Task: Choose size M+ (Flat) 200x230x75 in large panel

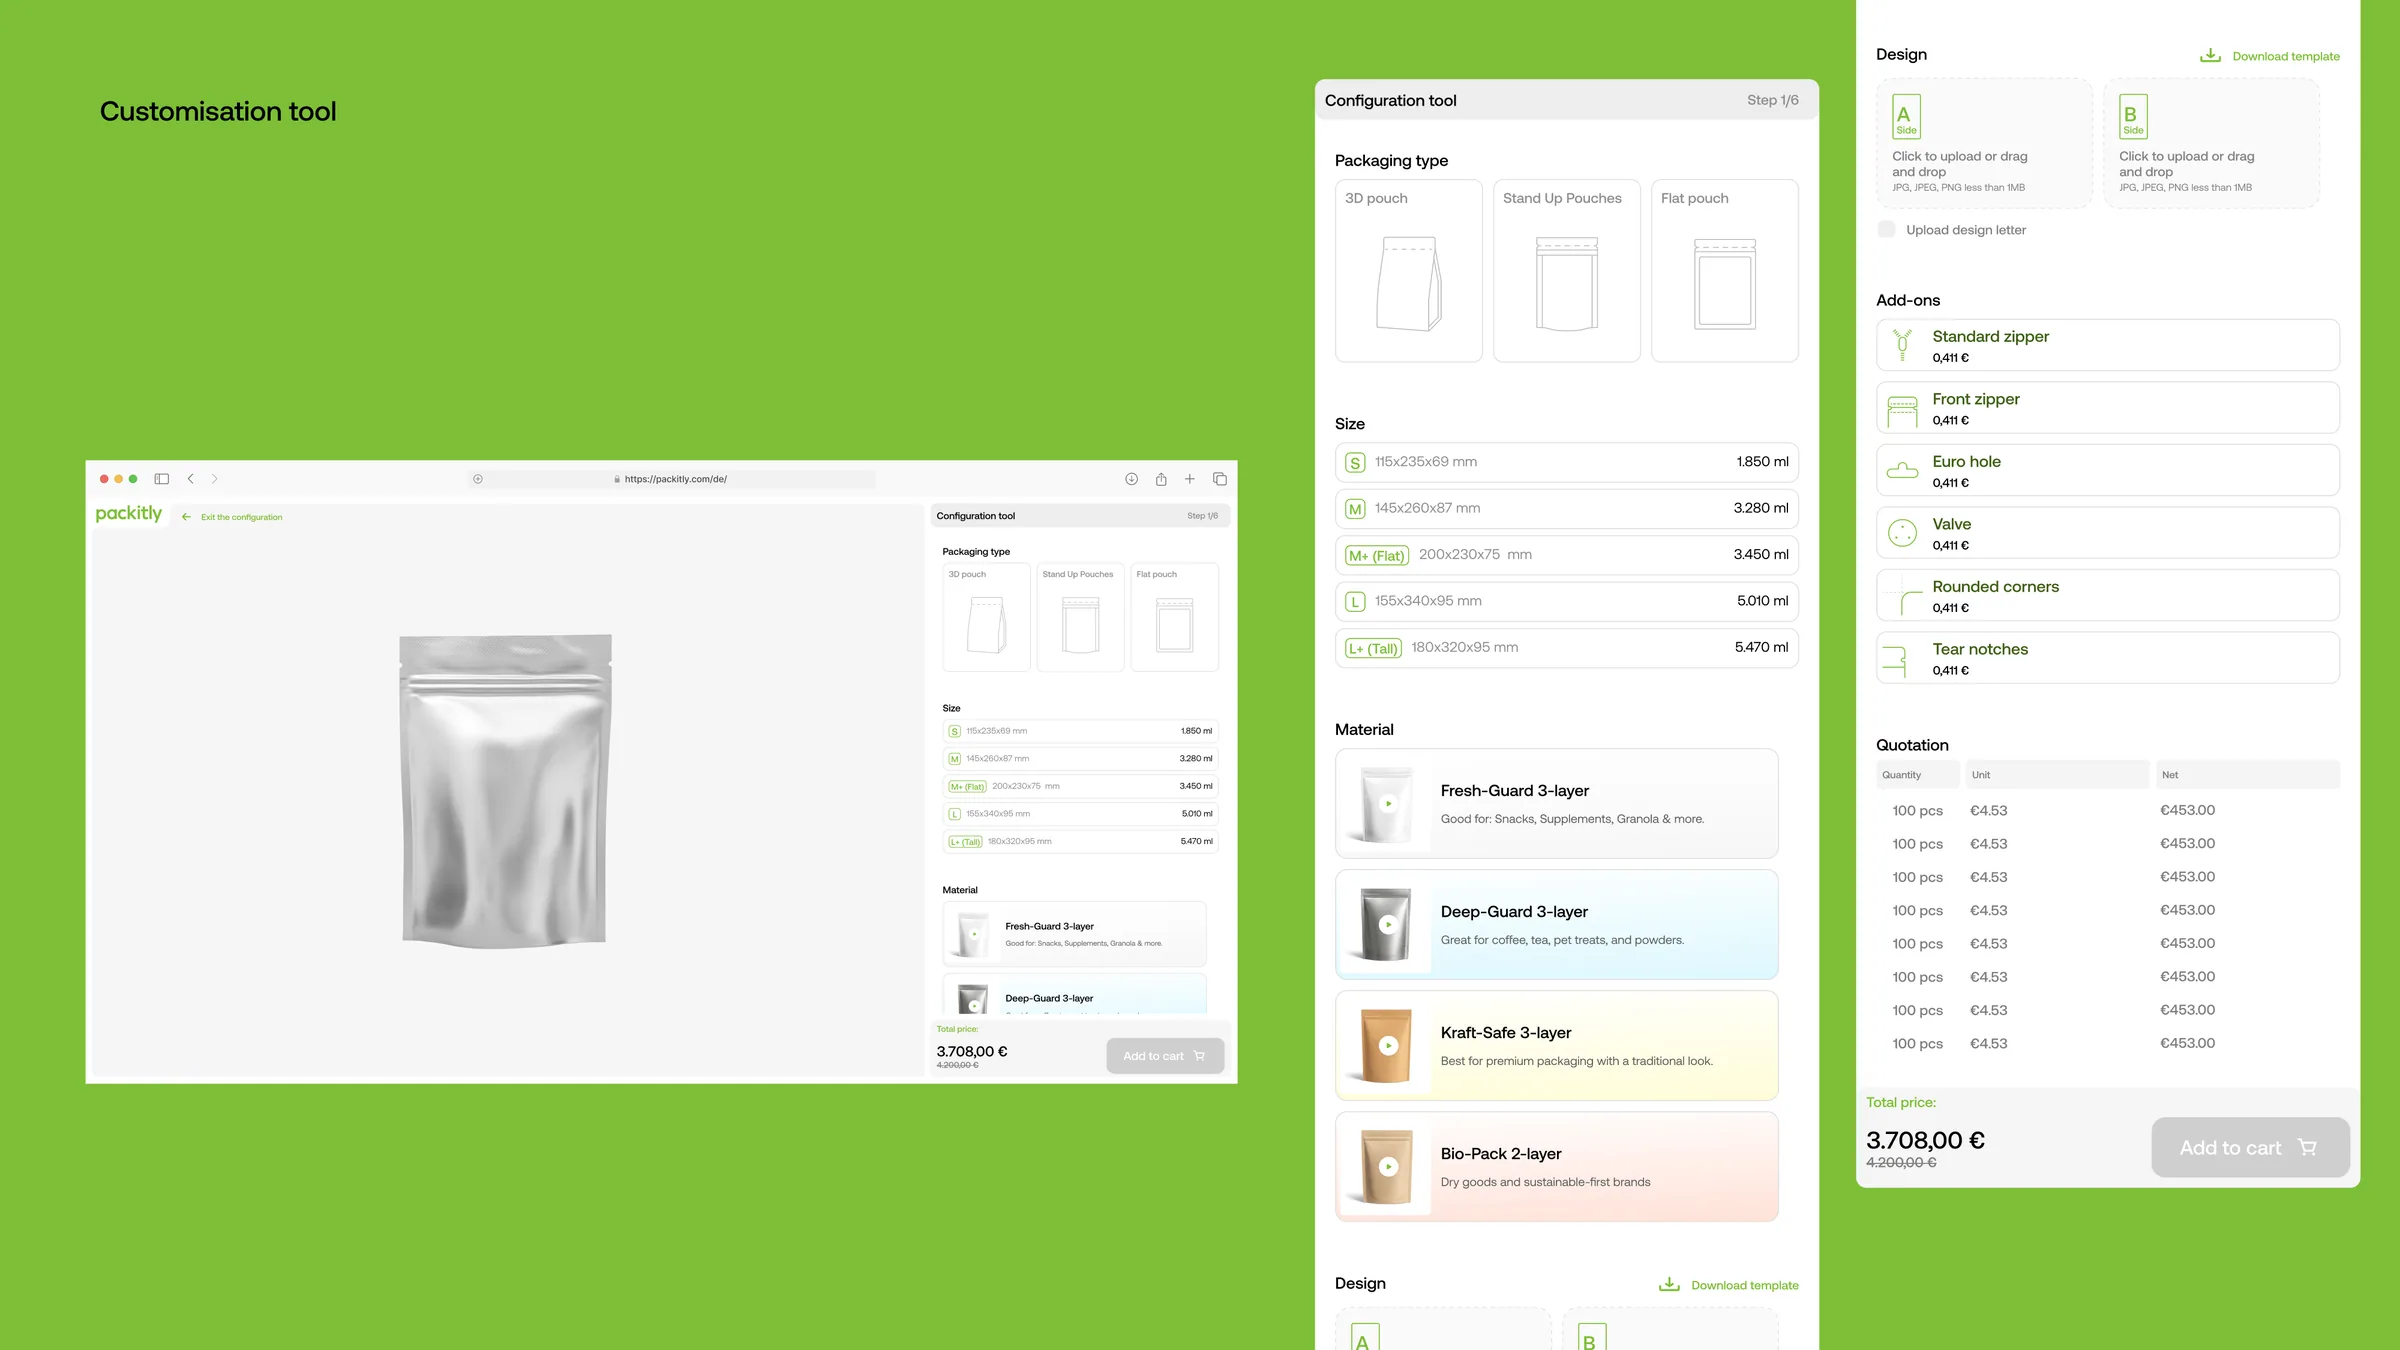Action: [x=1566, y=555]
